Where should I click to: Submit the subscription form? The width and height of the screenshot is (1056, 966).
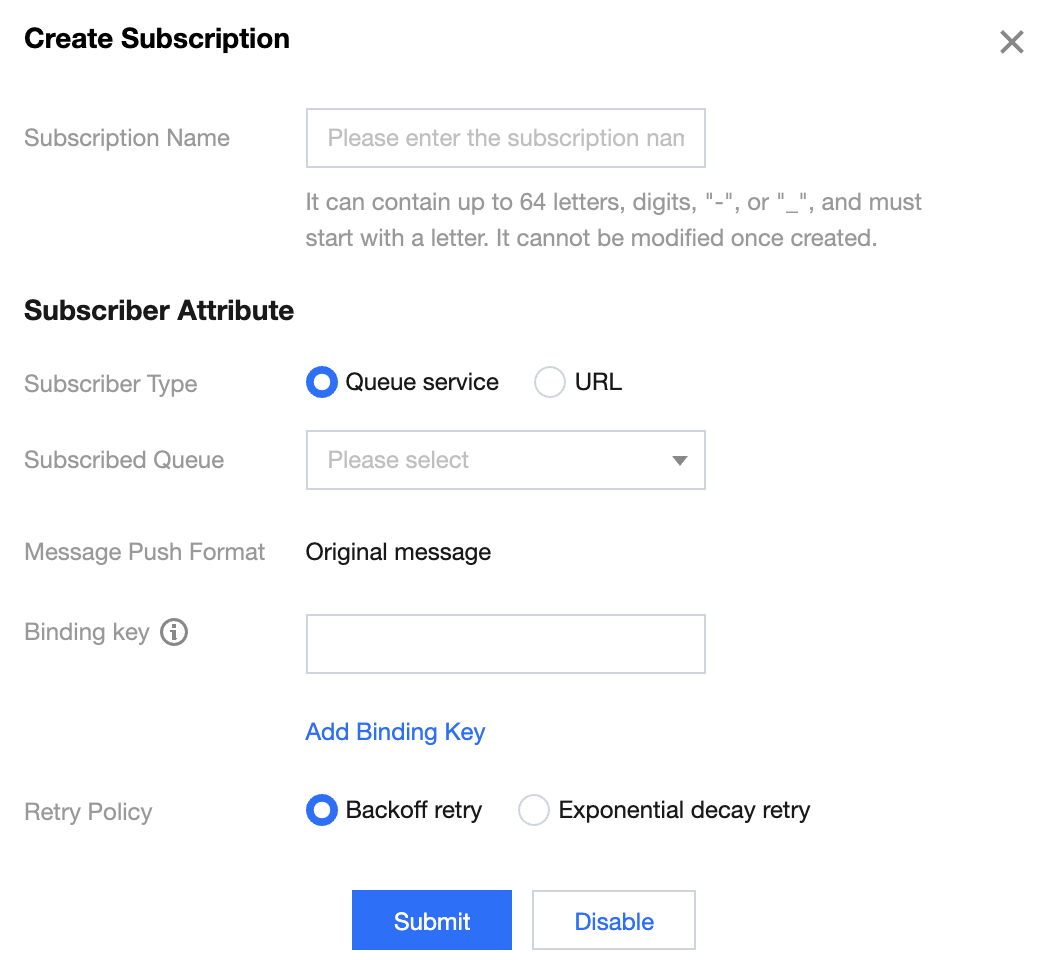point(431,921)
